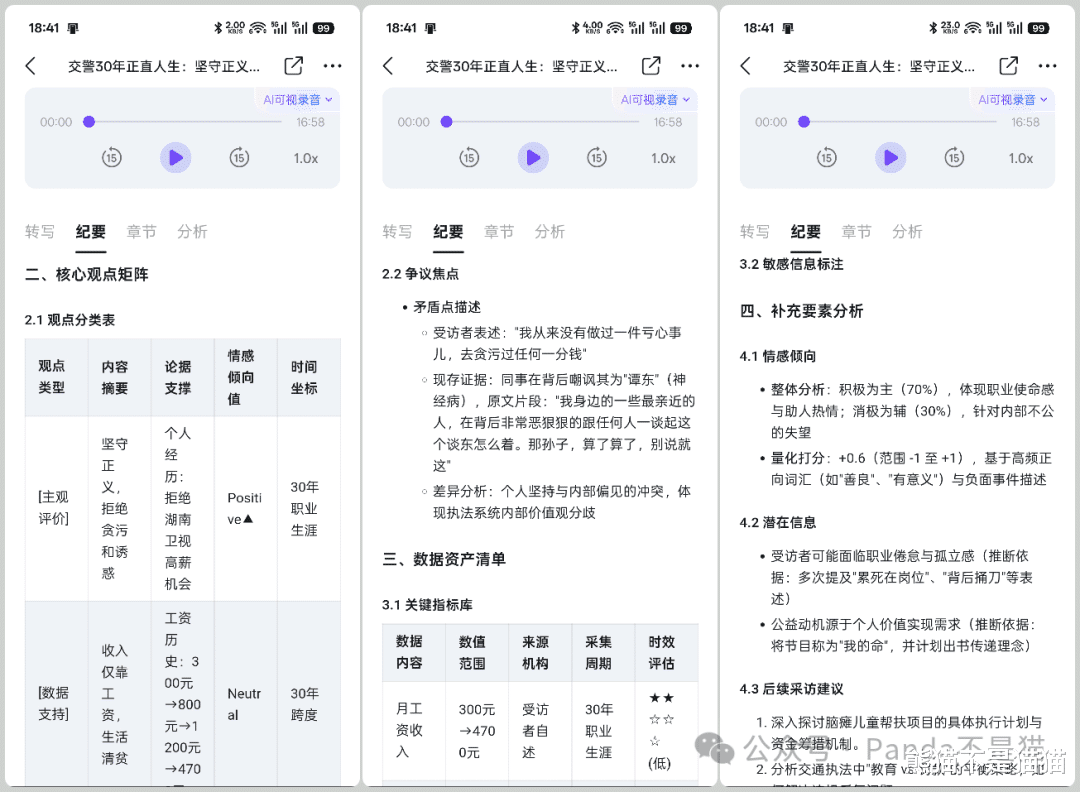Open the share icon in the middle phone screen
This screenshot has width=1080, height=792.
coord(651,65)
